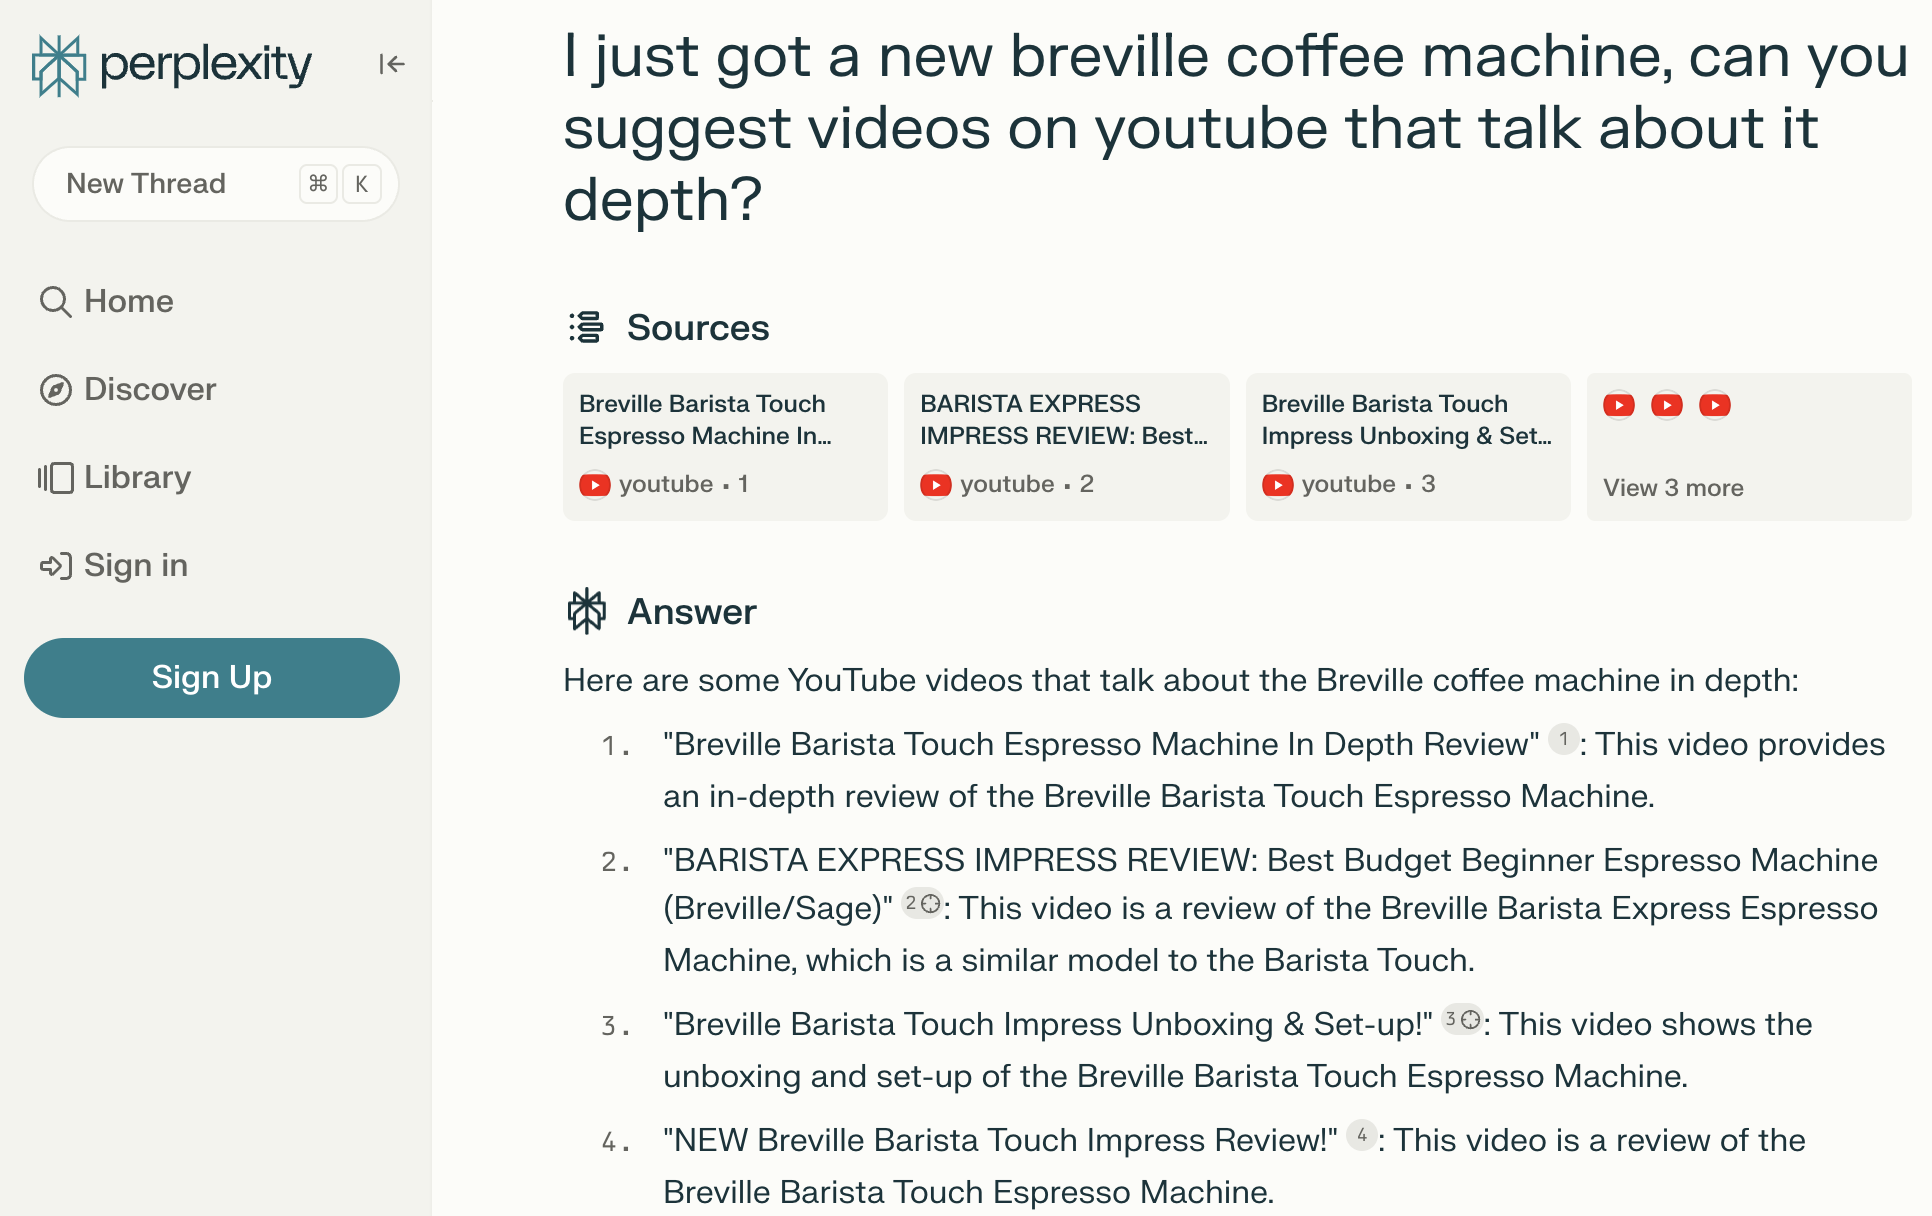Click the Sign in arrow icon
1932x1216 pixels.
tap(55, 566)
